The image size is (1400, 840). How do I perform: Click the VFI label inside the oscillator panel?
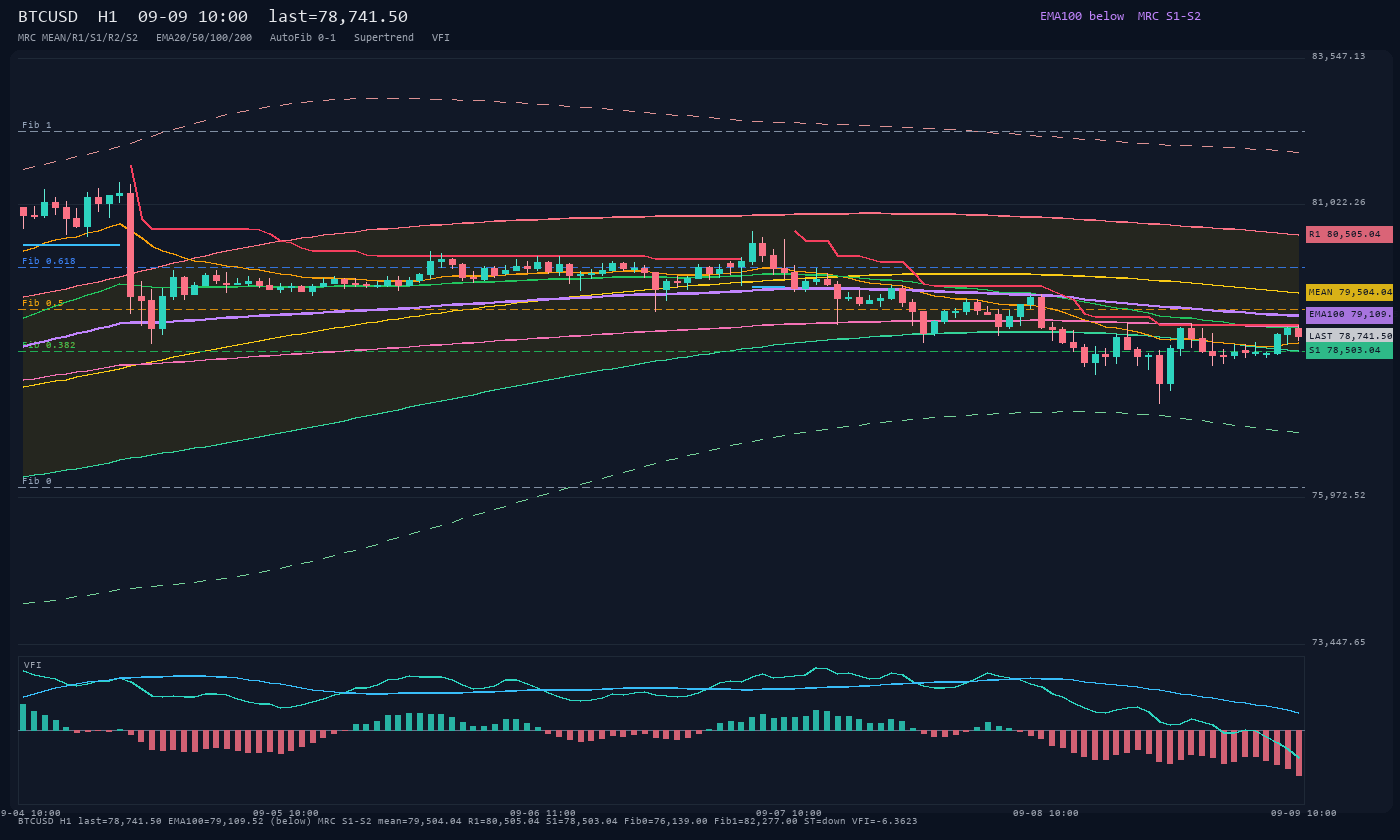pyautogui.click(x=33, y=665)
